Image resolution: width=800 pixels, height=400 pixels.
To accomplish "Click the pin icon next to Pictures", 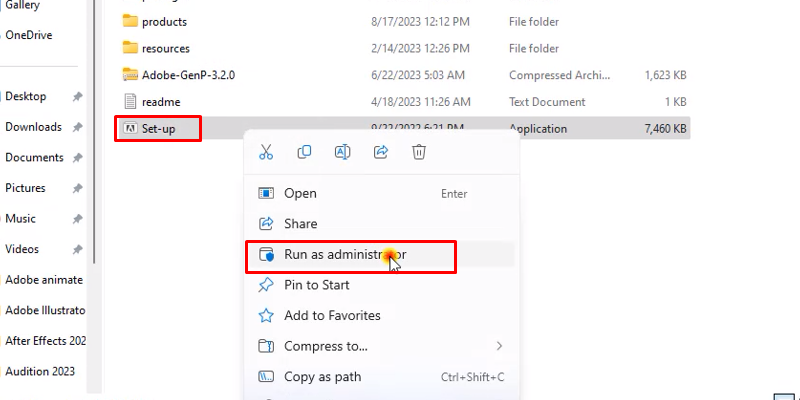I will tap(77, 188).
